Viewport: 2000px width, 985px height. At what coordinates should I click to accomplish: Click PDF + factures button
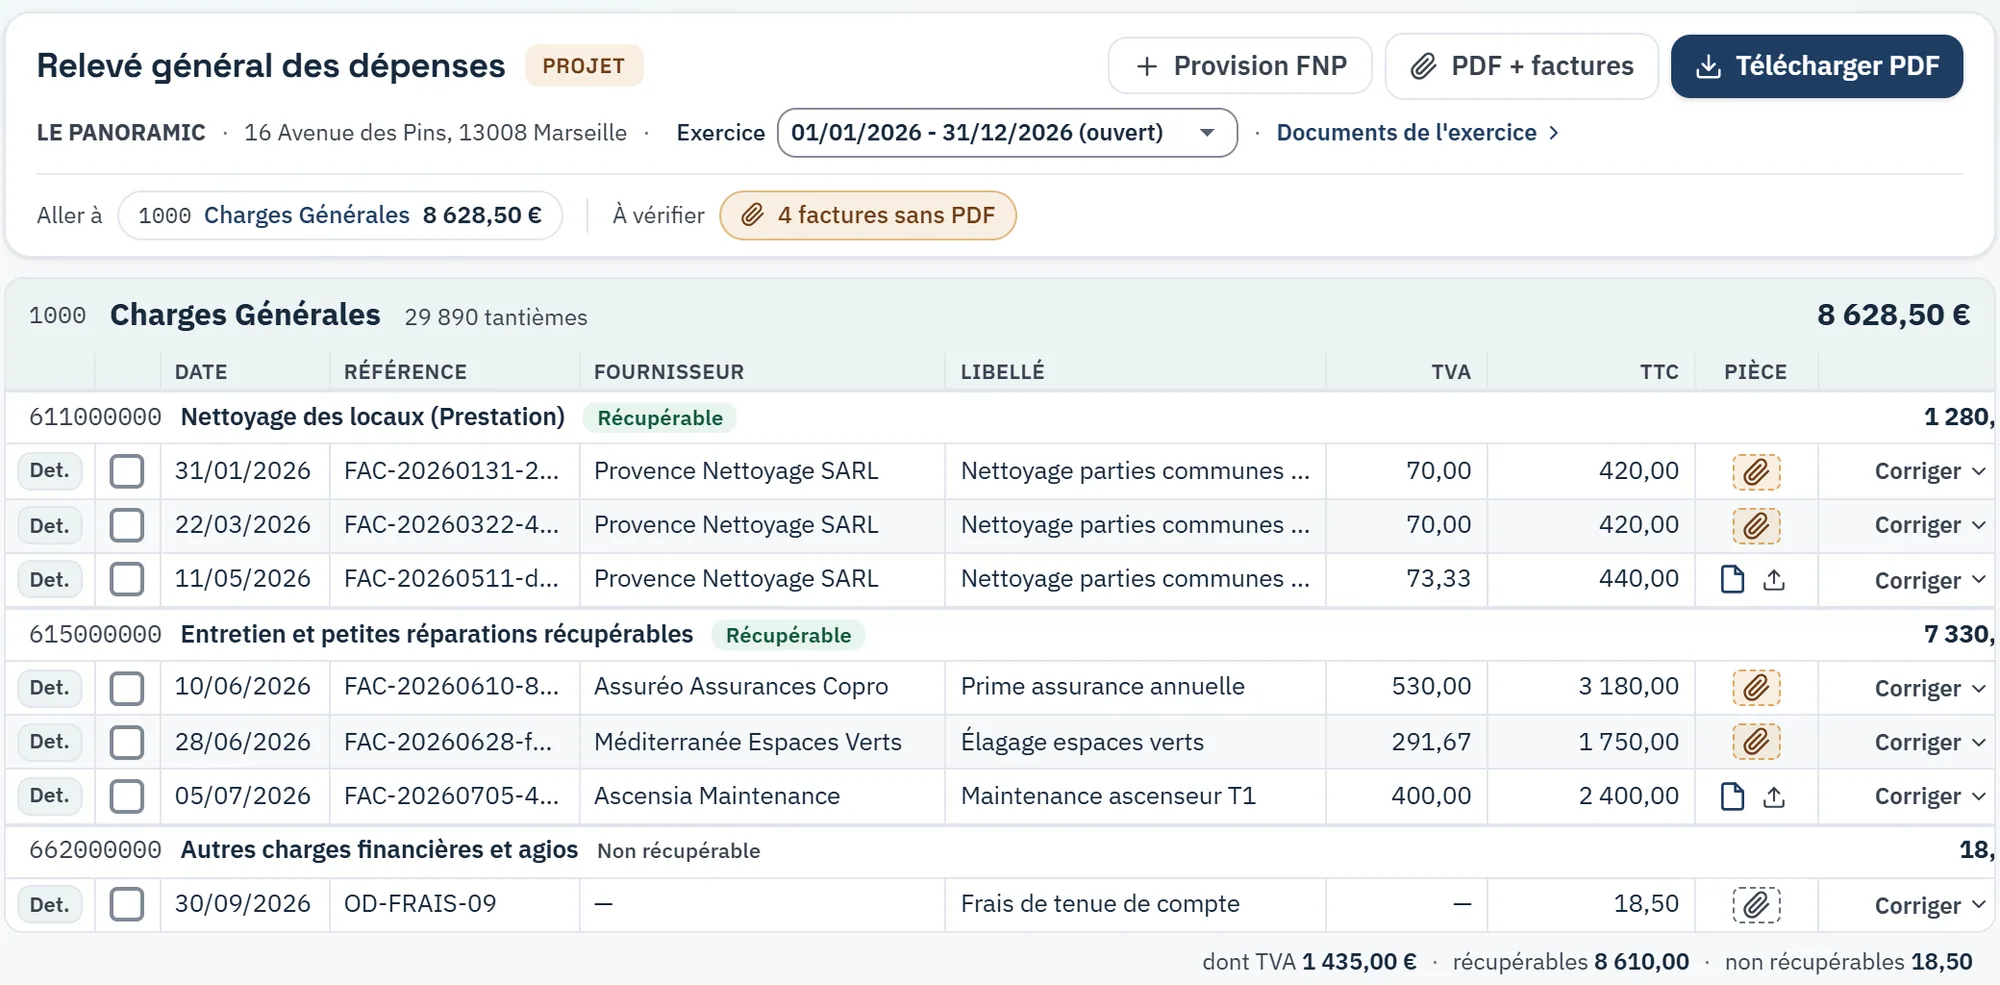tap(1521, 66)
